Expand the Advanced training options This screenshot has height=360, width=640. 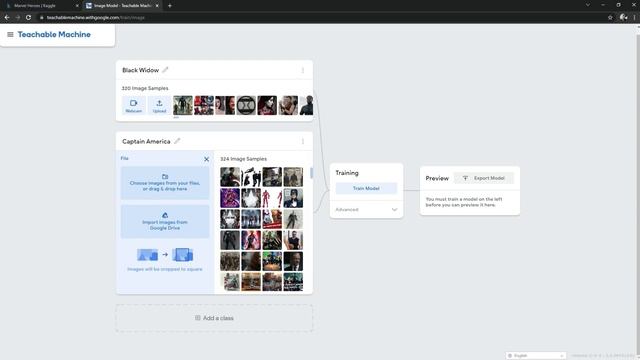click(x=366, y=209)
